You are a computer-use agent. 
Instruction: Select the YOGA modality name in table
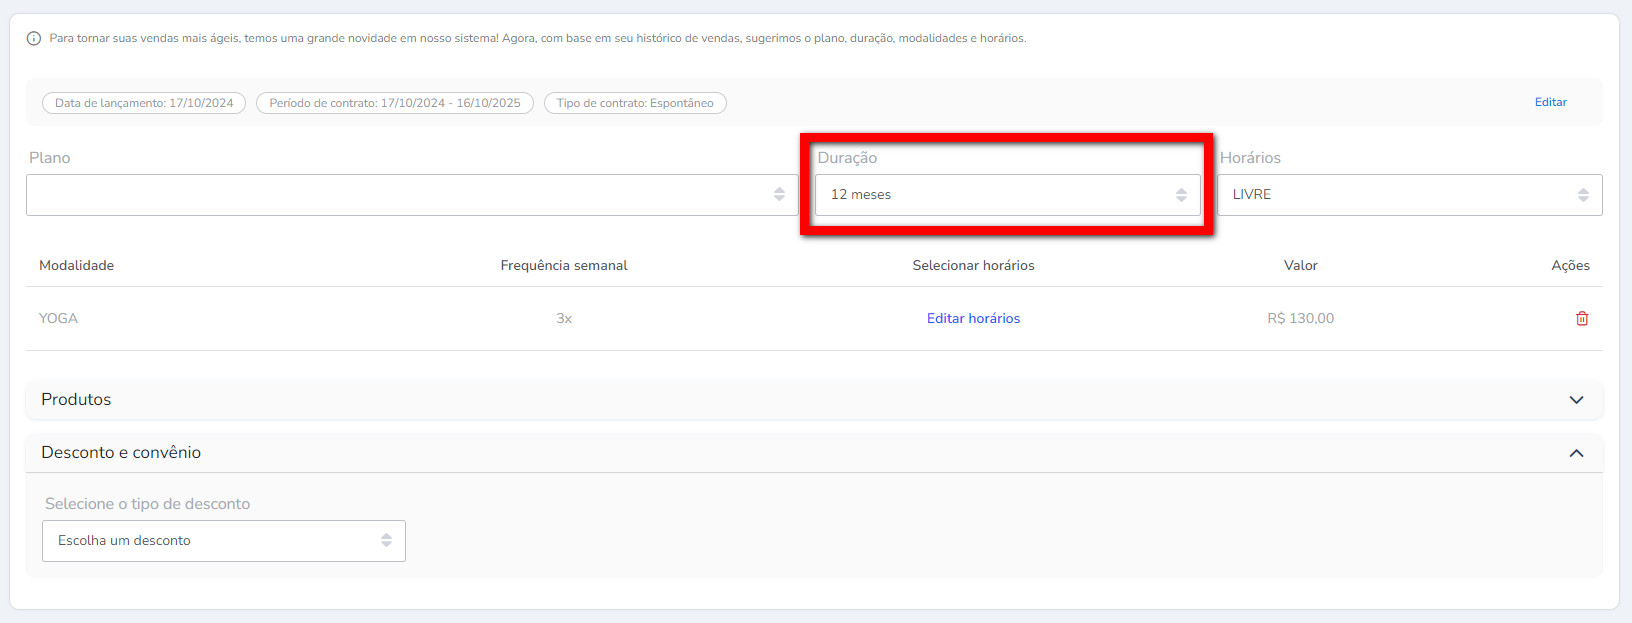(58, 318)
